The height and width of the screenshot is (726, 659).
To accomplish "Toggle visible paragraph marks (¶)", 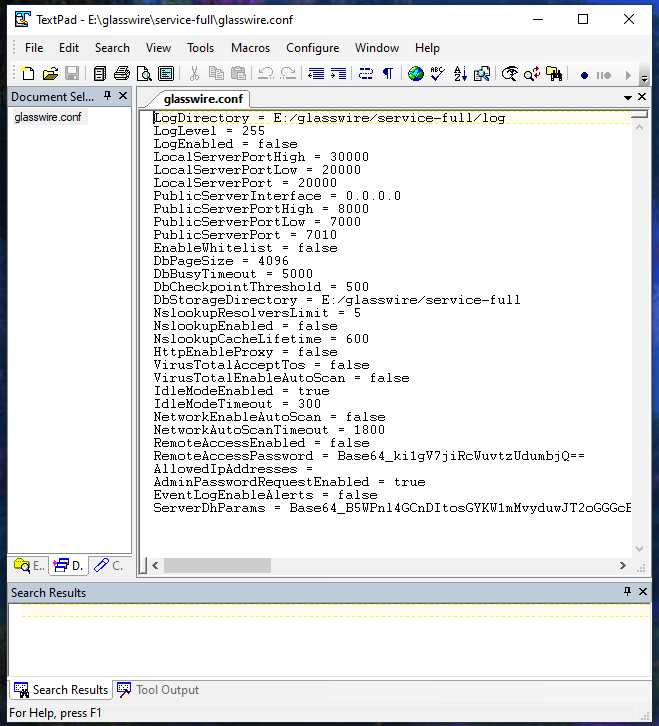I will (x=387, y=74).
